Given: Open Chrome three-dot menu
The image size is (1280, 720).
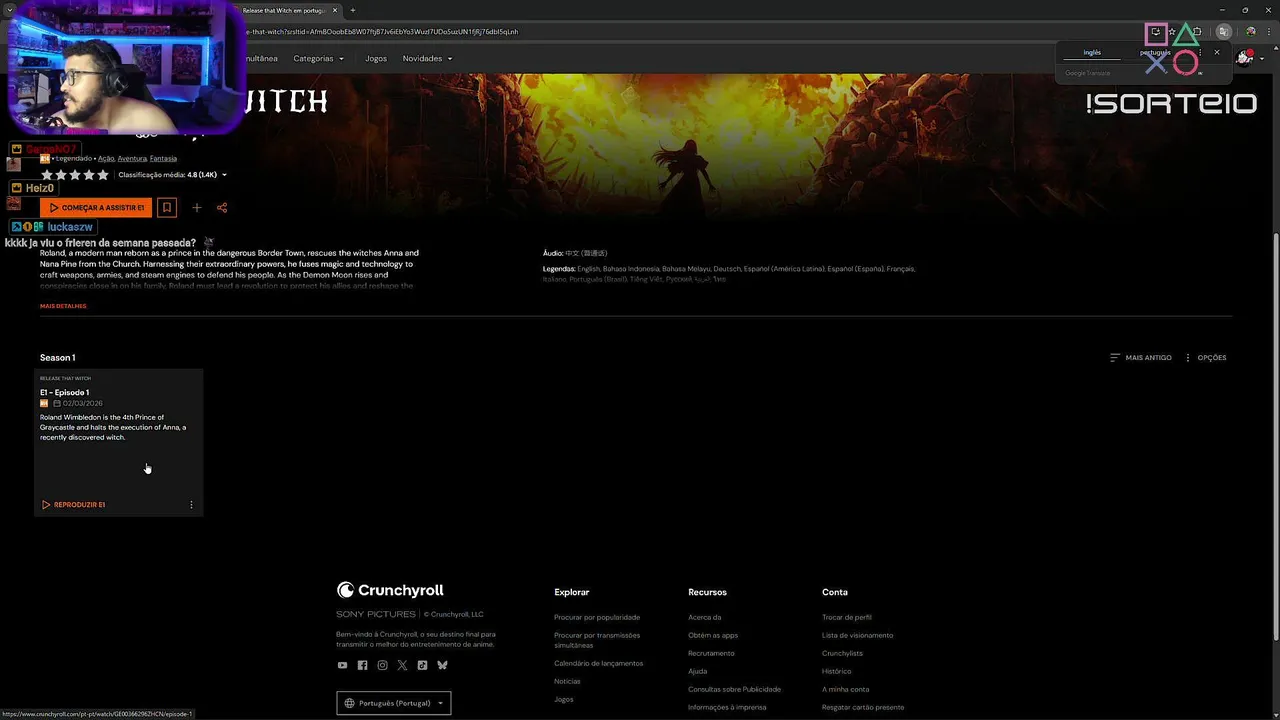Looking at the screenshot, I should [x=1270, y=32].
